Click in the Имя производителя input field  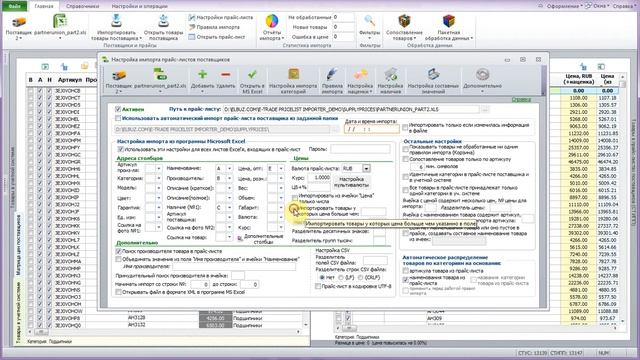pos(234,267)
